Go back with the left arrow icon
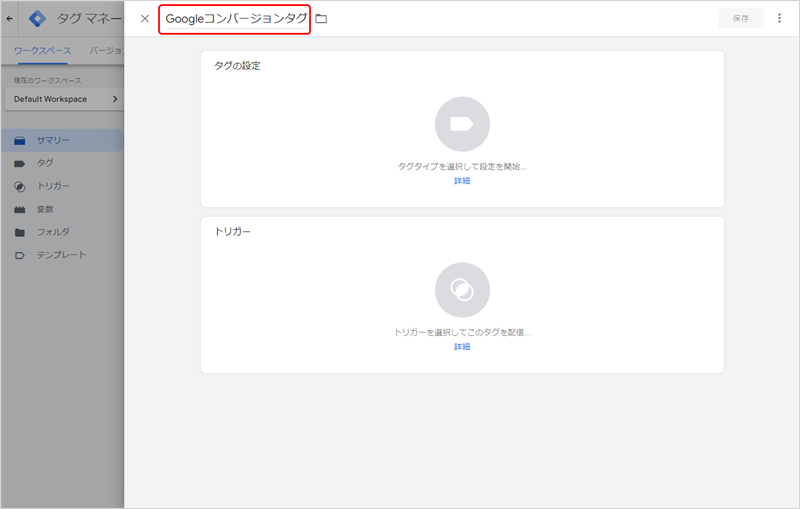The image size is (800, 509). pos(10,19)
